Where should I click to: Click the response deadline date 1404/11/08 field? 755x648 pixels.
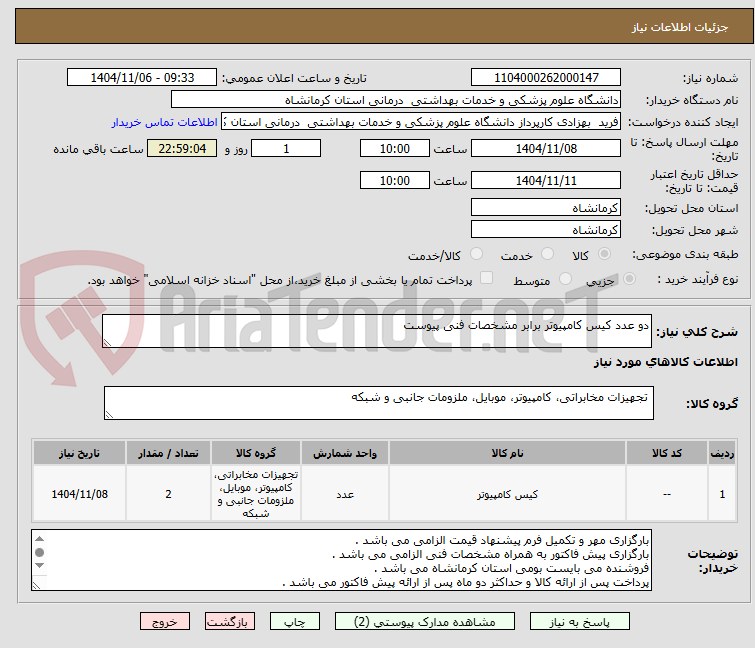coord(546,148)
